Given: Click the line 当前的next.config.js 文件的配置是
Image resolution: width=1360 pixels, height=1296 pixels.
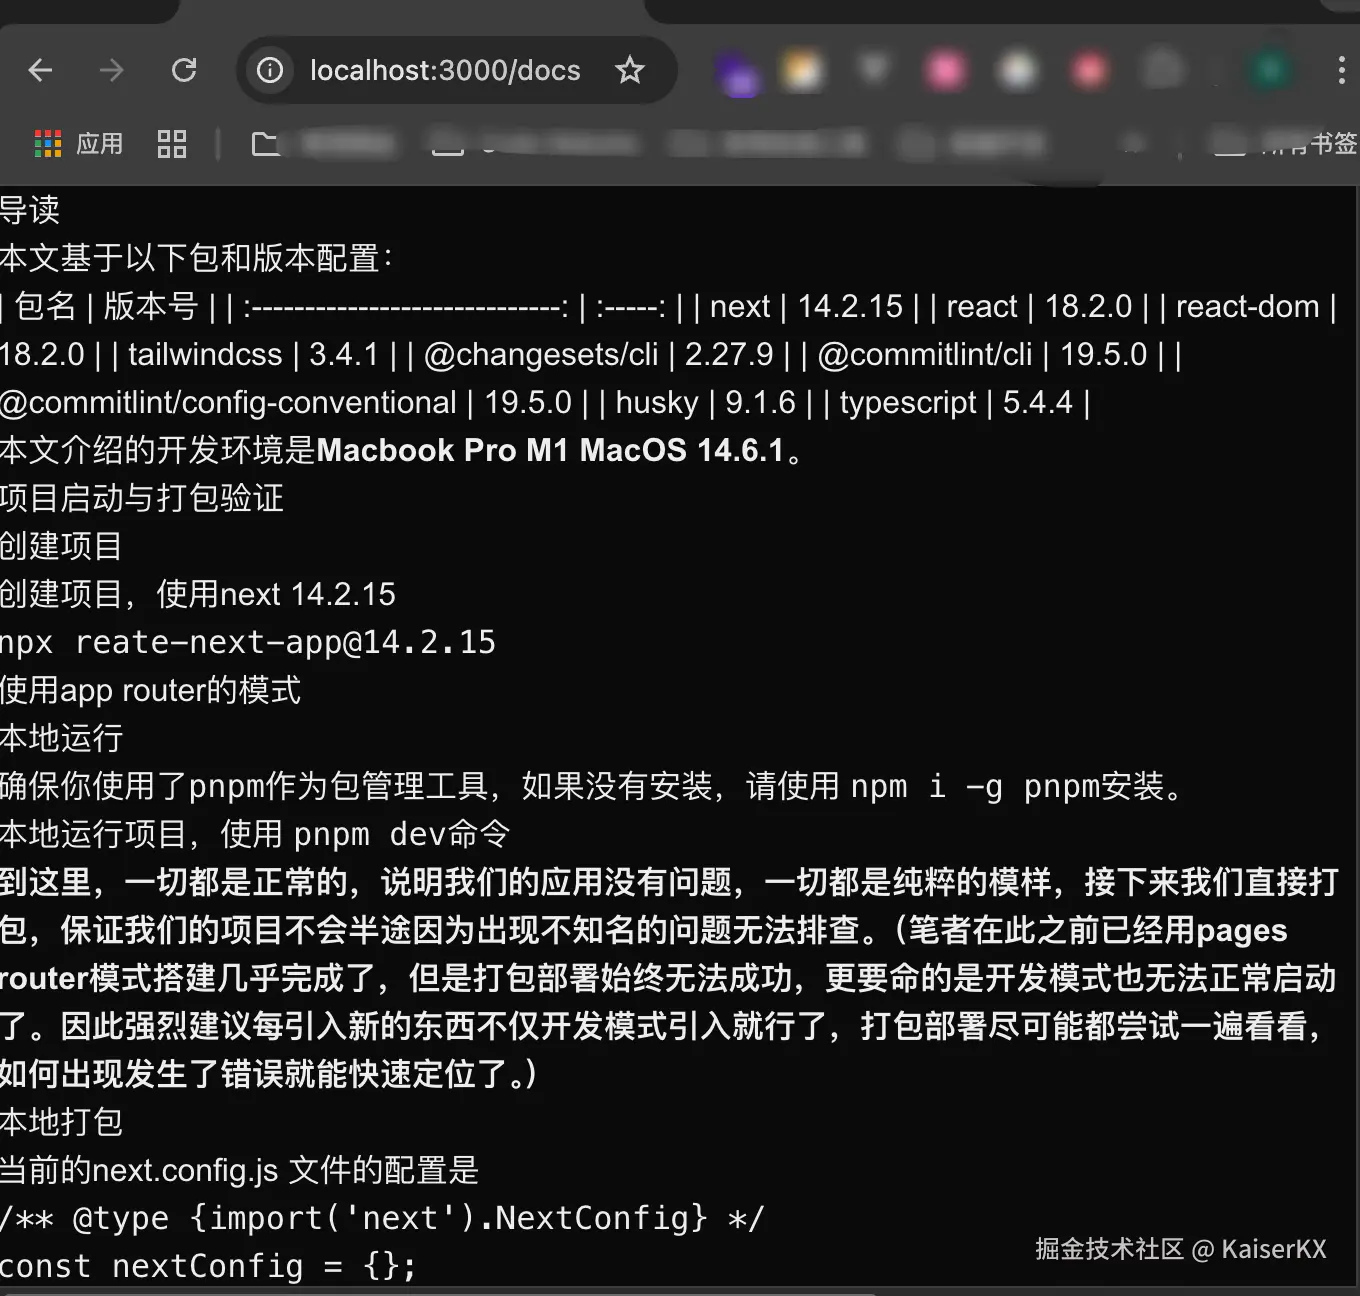Looking at the screenshot, I should [x=240, y=1170].
